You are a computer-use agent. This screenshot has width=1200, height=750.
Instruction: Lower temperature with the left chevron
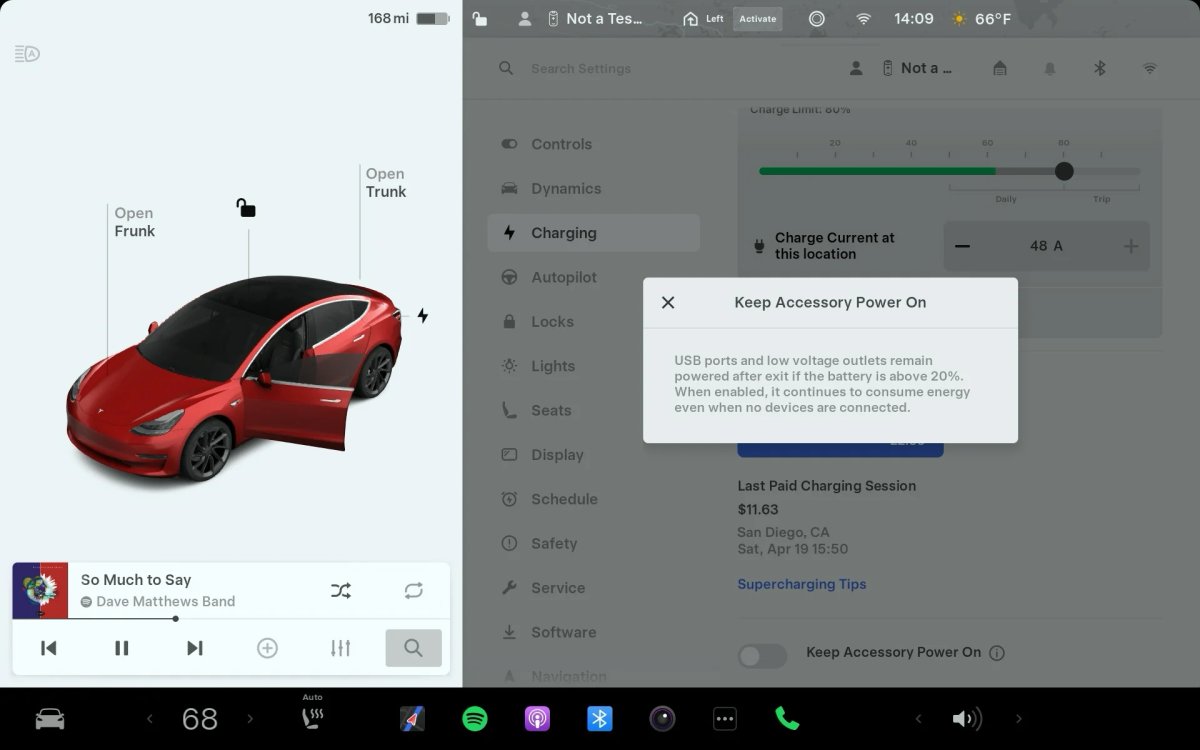[x=150, y=718]
